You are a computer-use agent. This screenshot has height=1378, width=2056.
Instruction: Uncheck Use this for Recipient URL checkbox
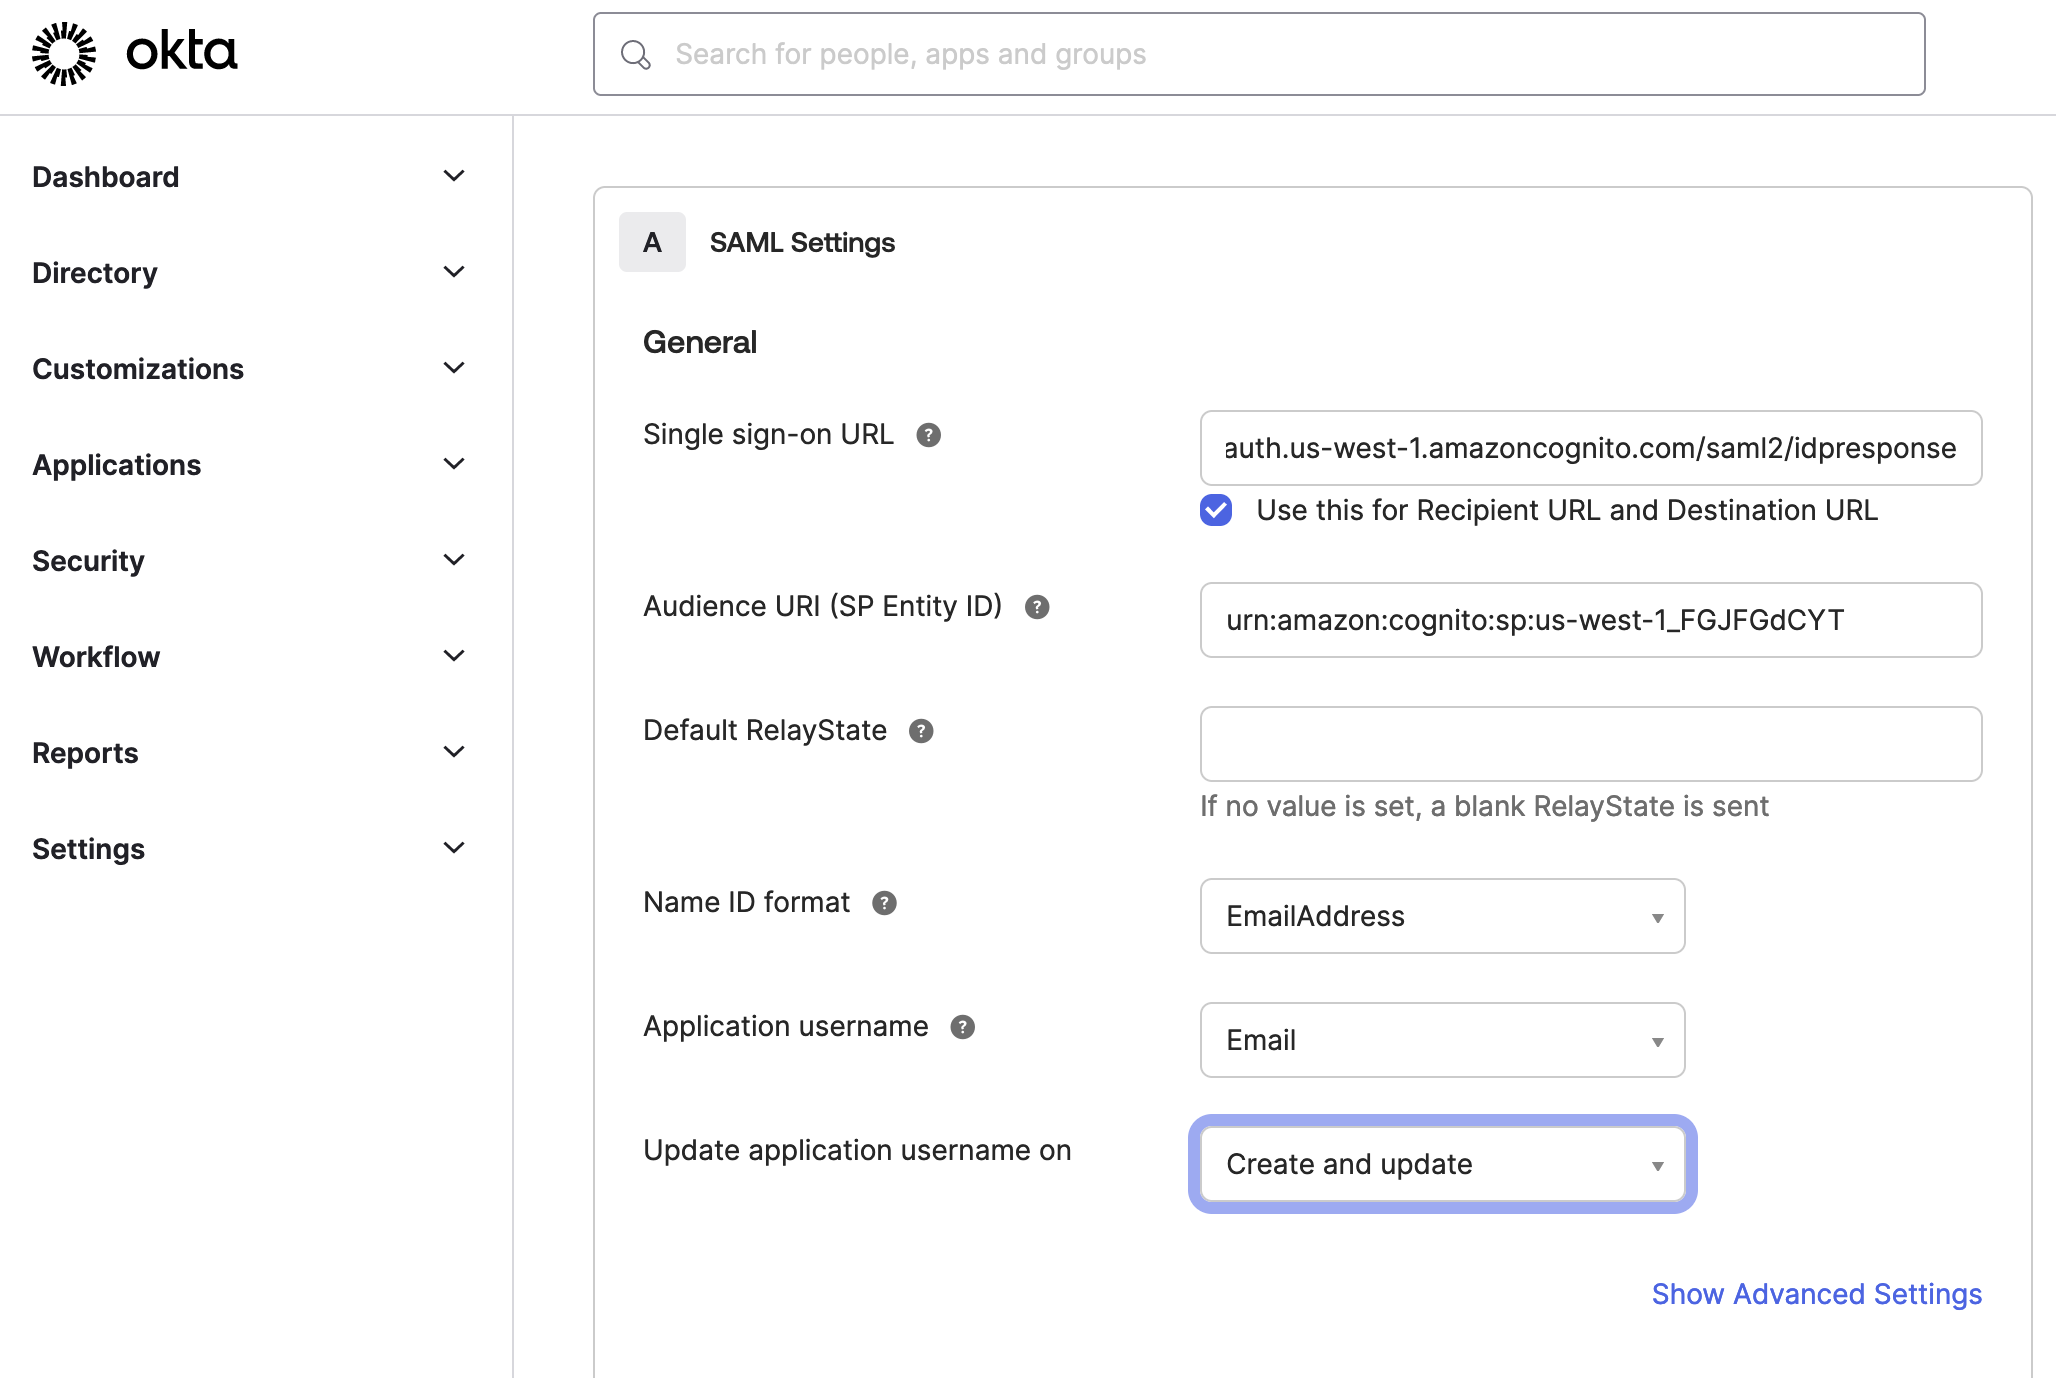1216,510
